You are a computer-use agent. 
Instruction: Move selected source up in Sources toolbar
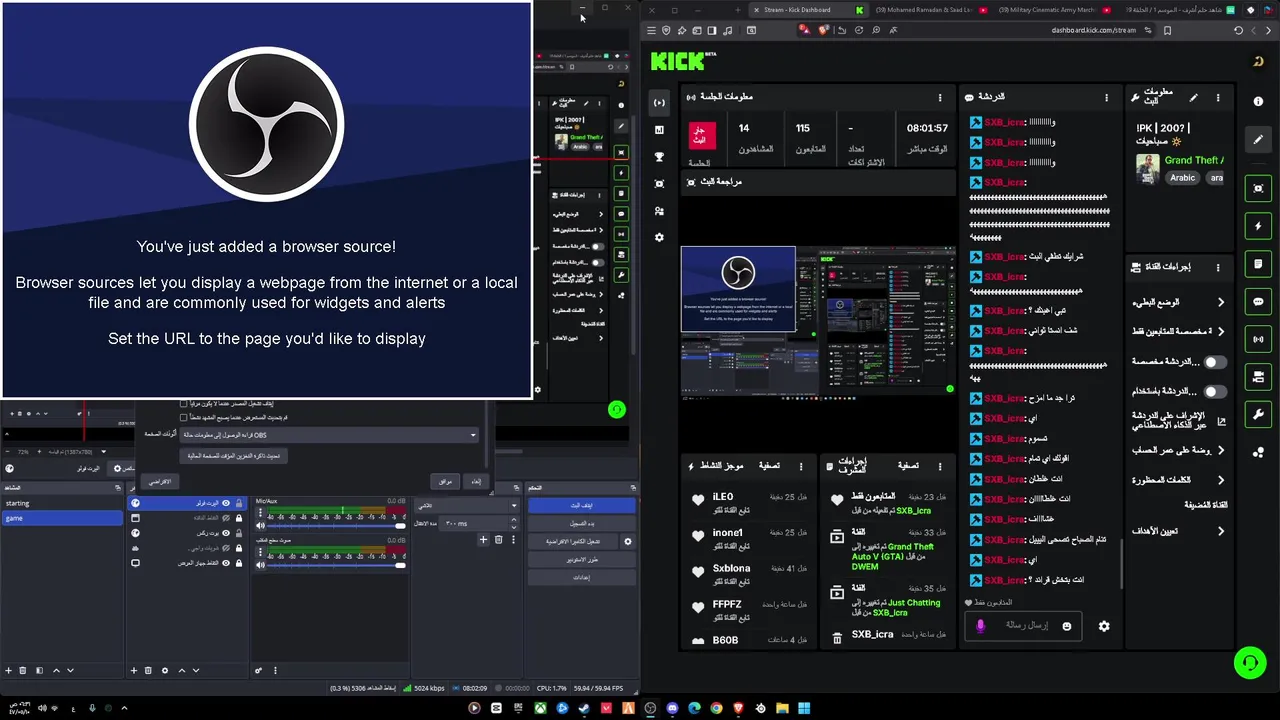[x=181, y=670]
